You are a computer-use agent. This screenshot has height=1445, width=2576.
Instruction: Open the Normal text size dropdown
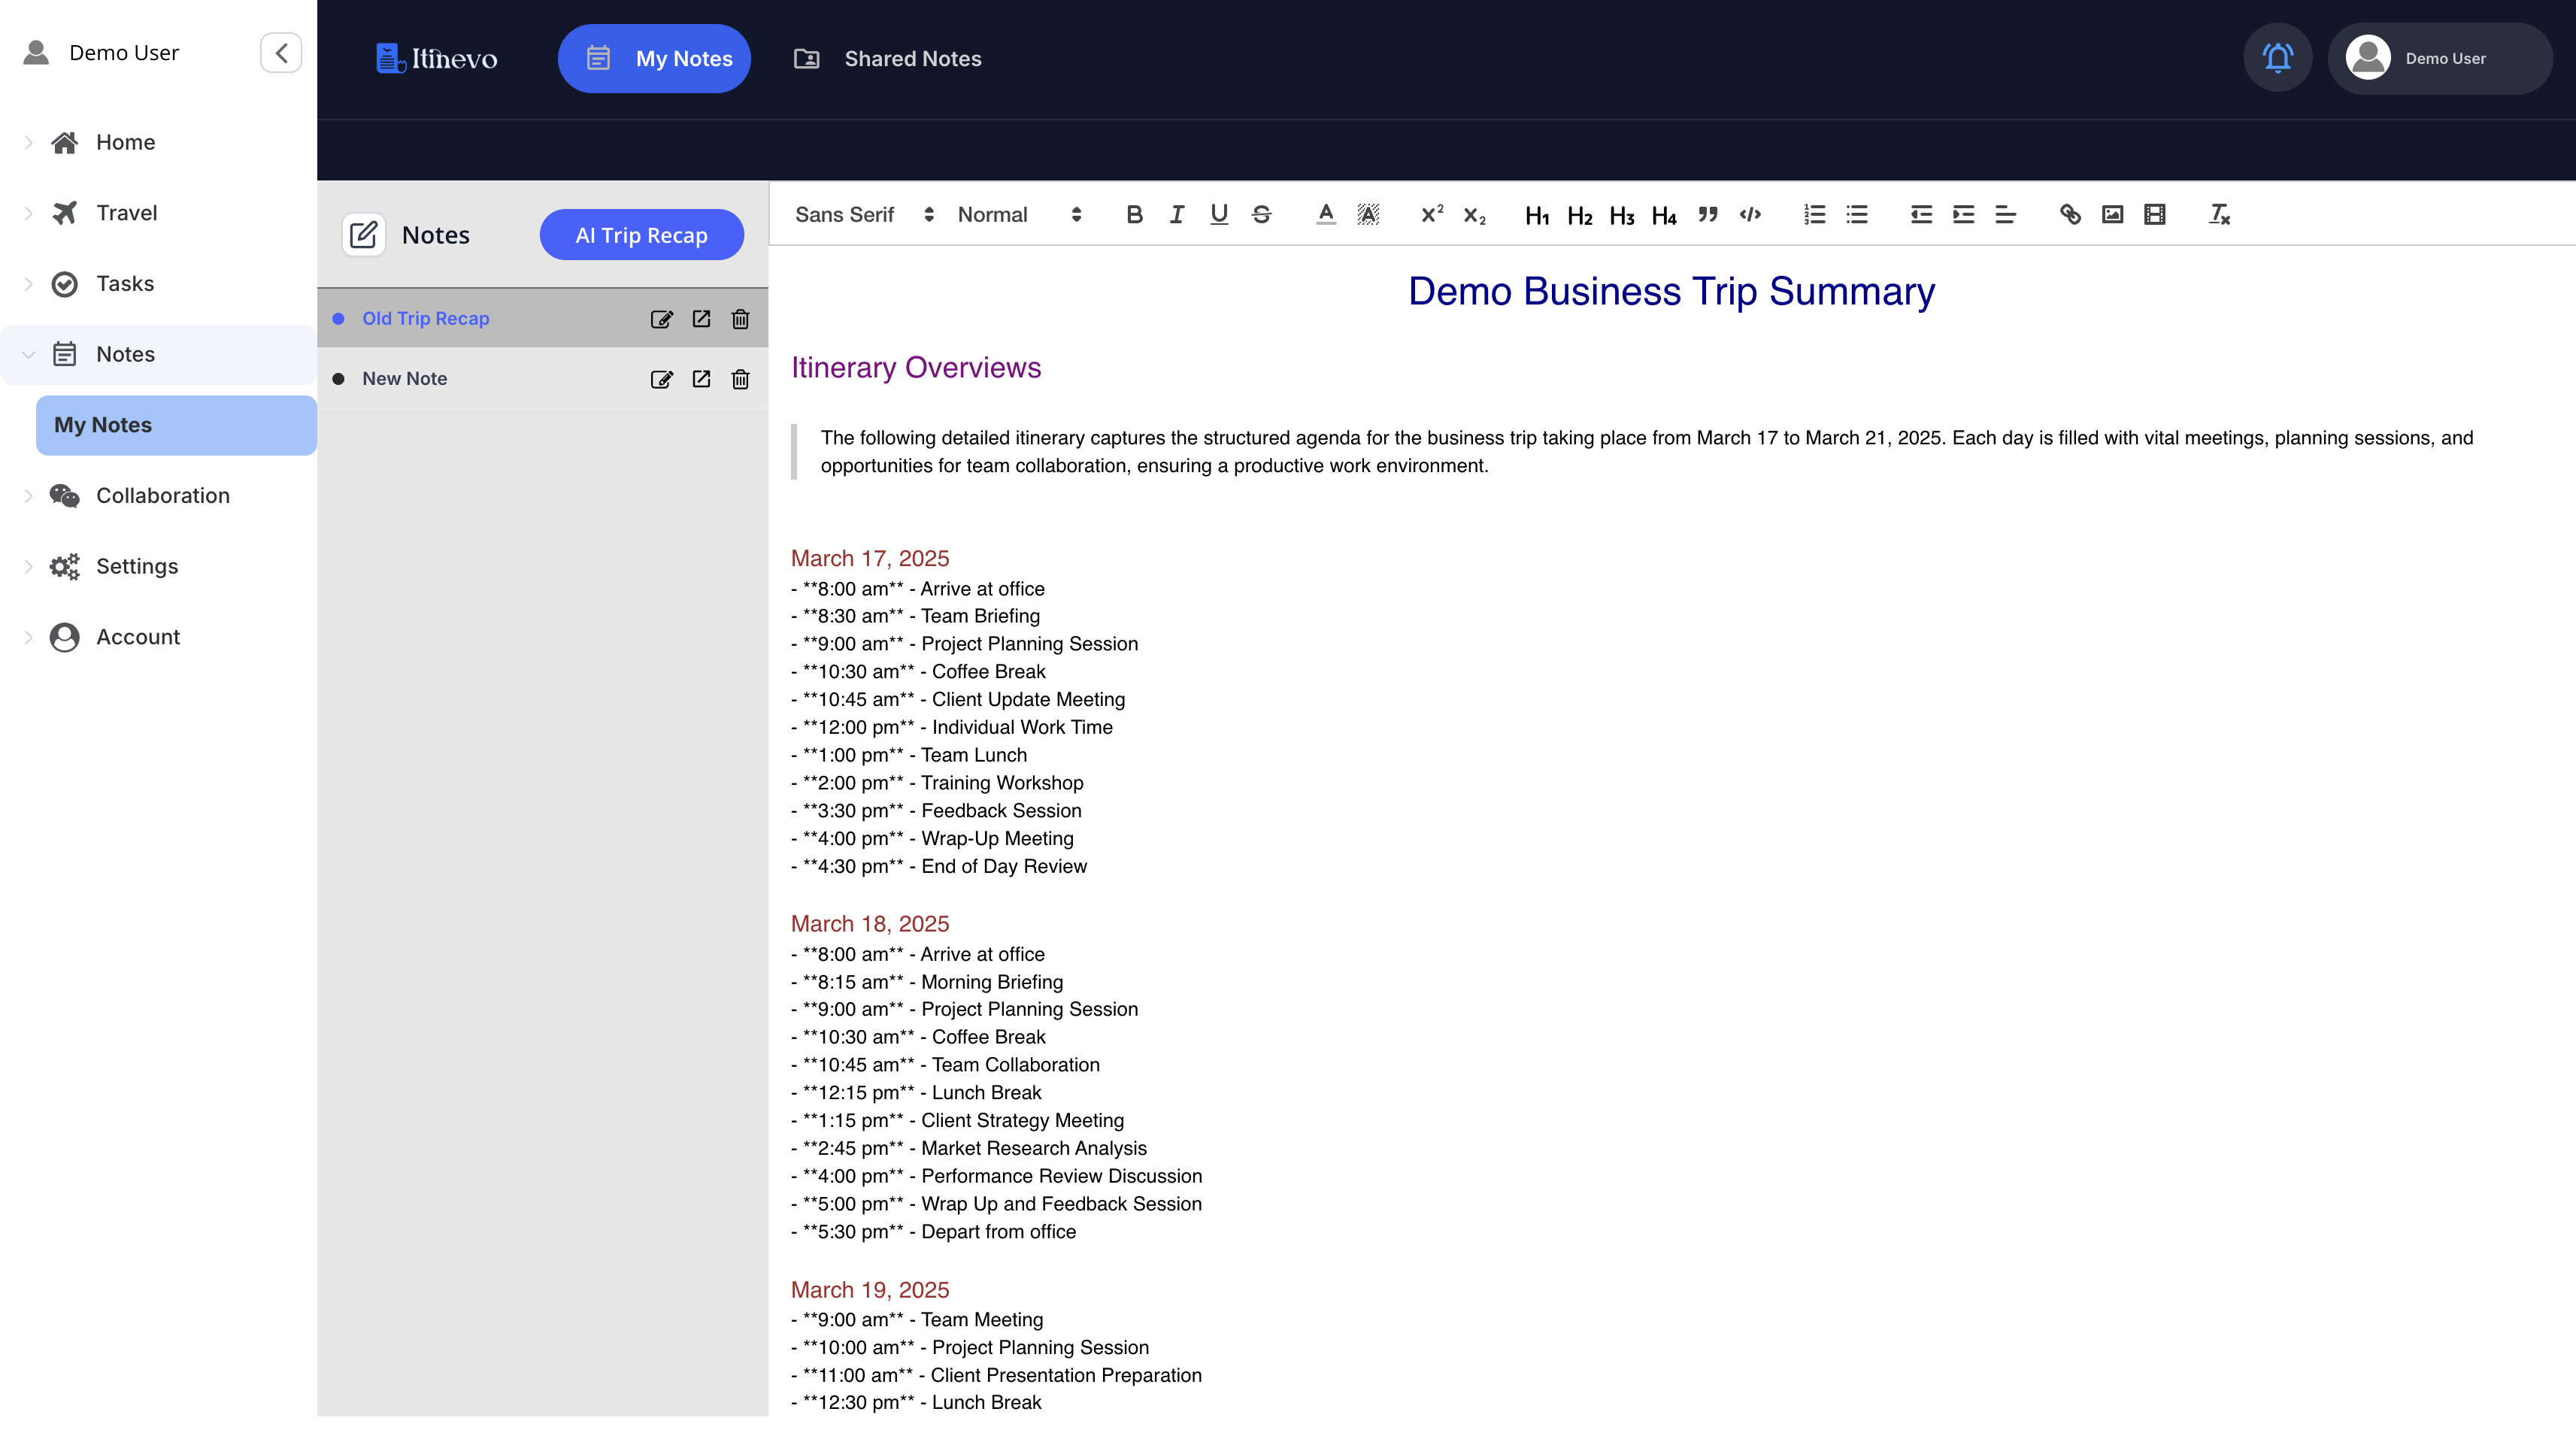click(1019, 214)
